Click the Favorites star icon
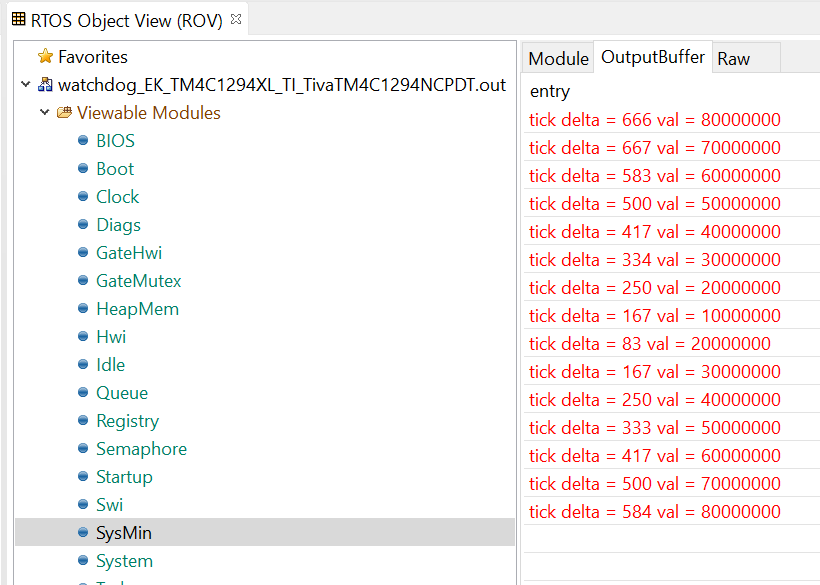Viewport: 820px width, 585px height. point(45,57)
